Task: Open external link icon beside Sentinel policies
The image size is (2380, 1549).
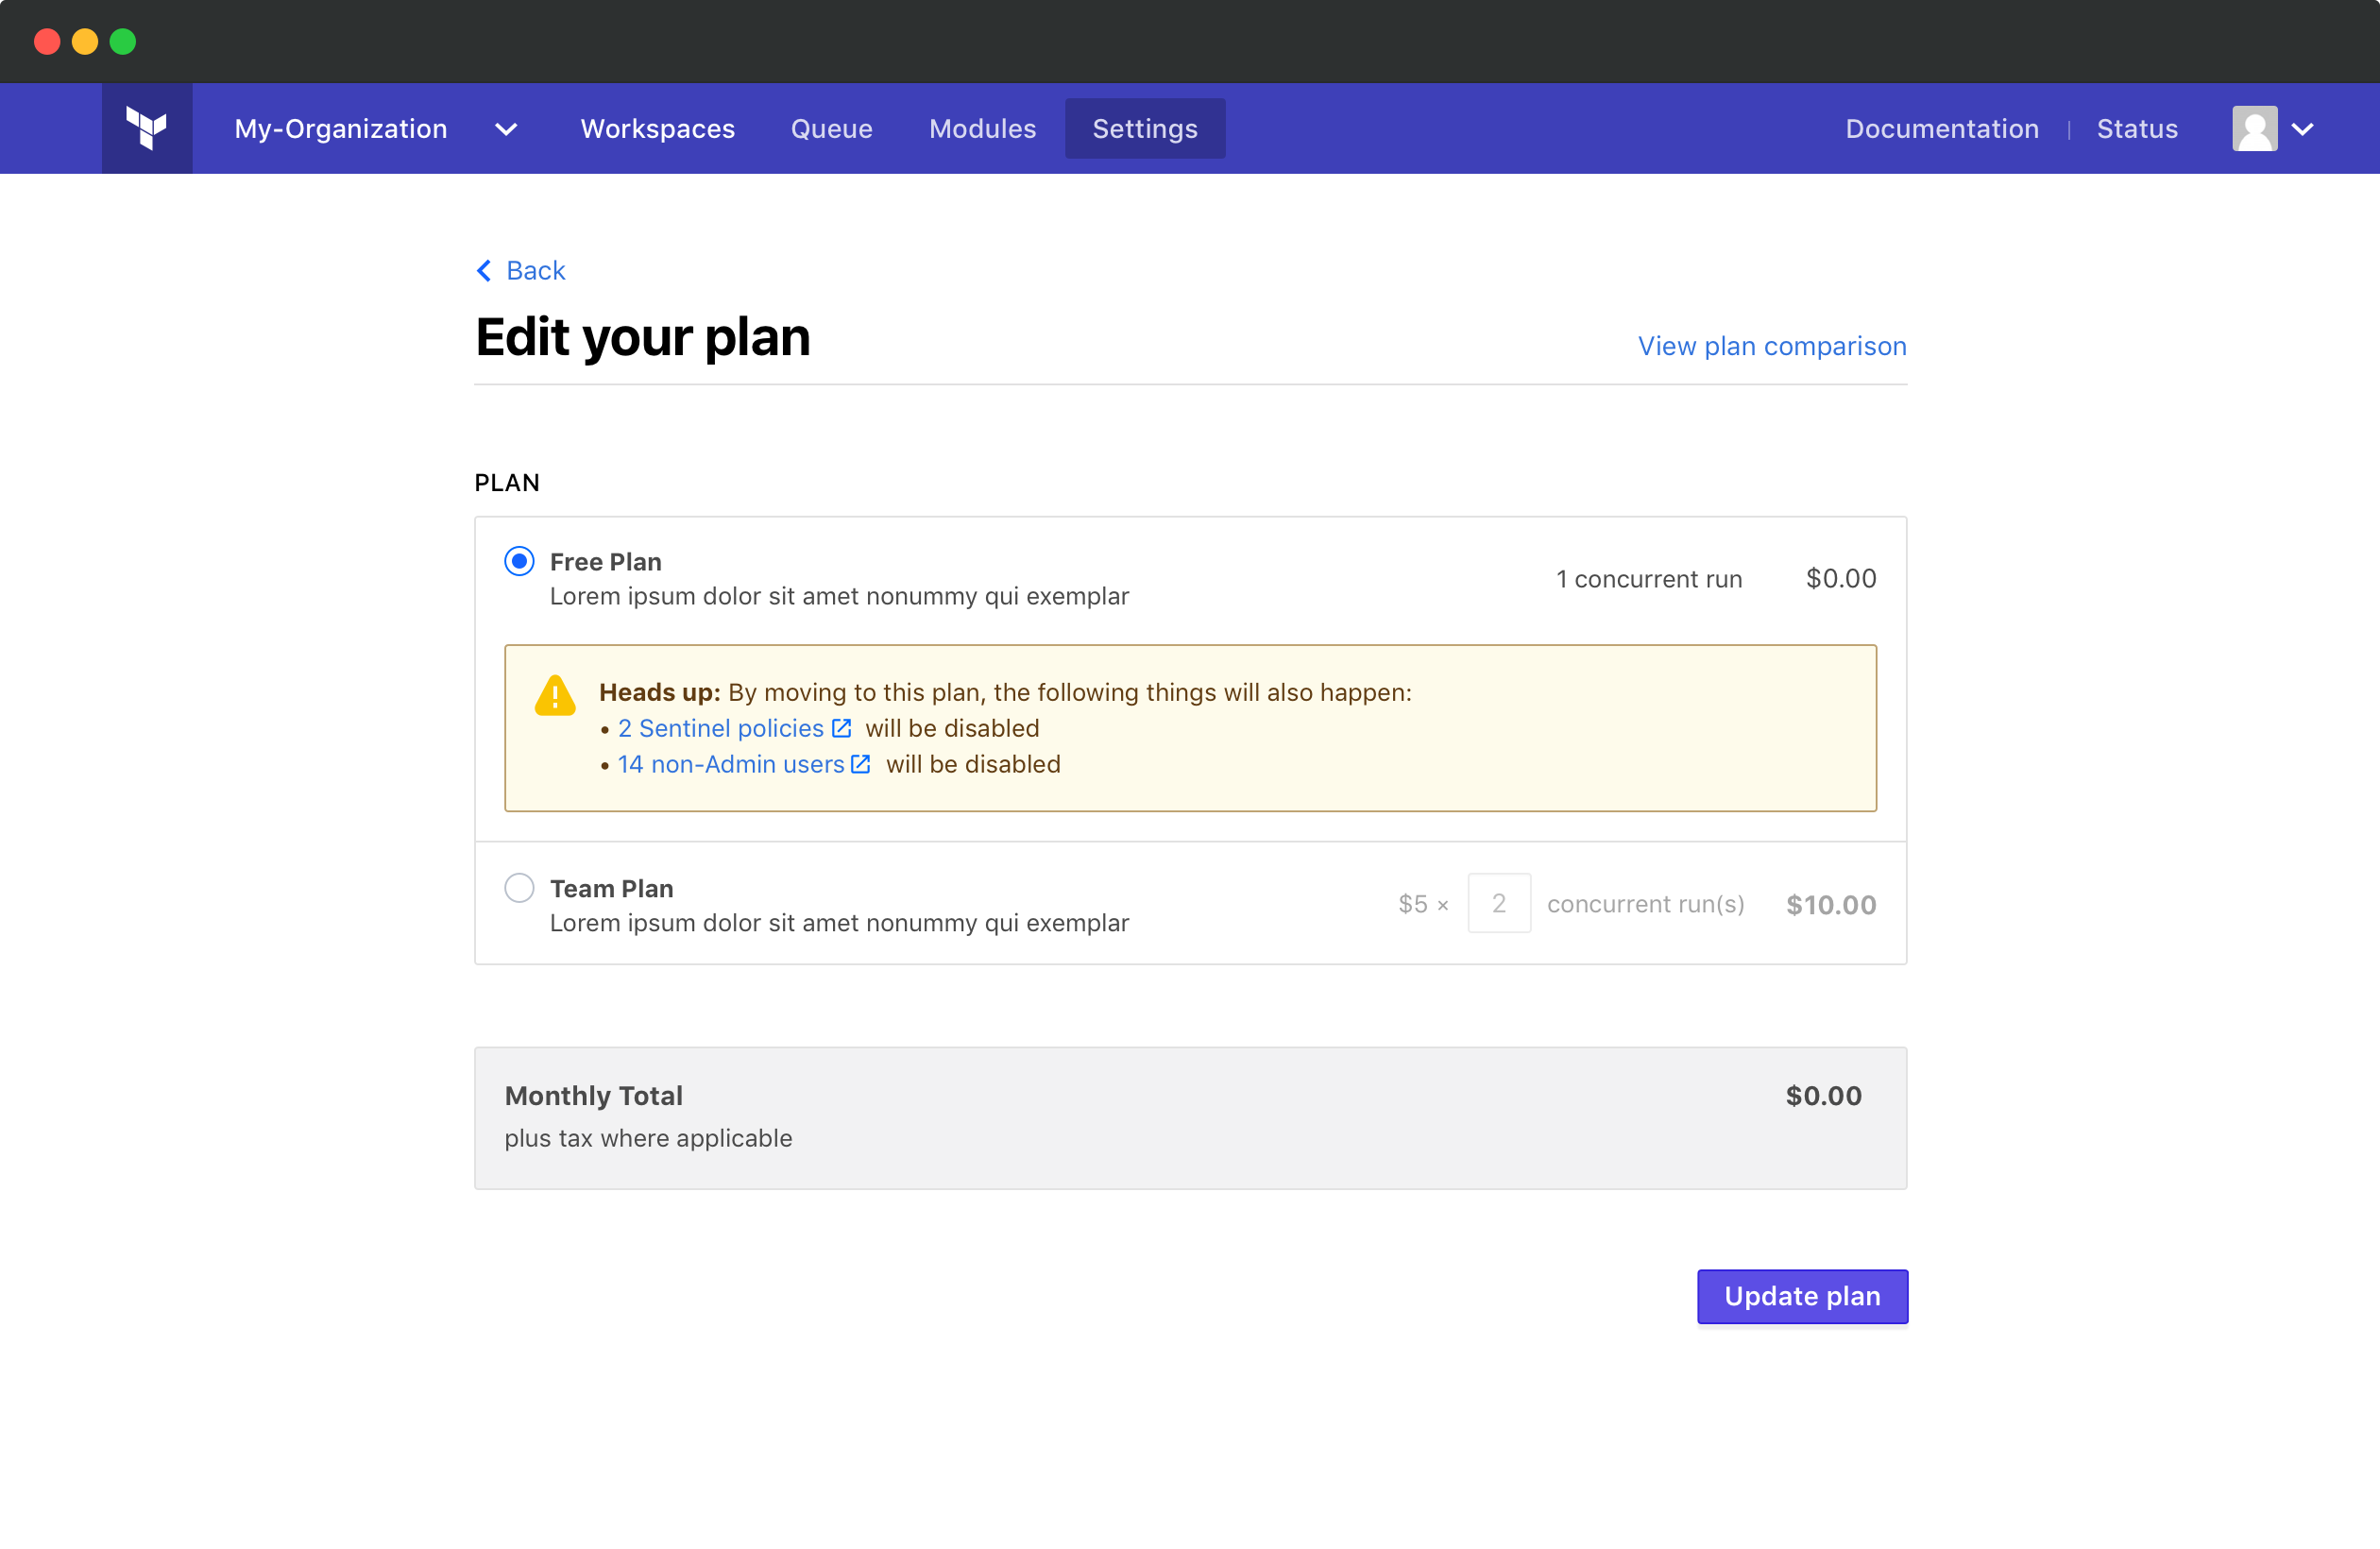Action: coord(841,728)
